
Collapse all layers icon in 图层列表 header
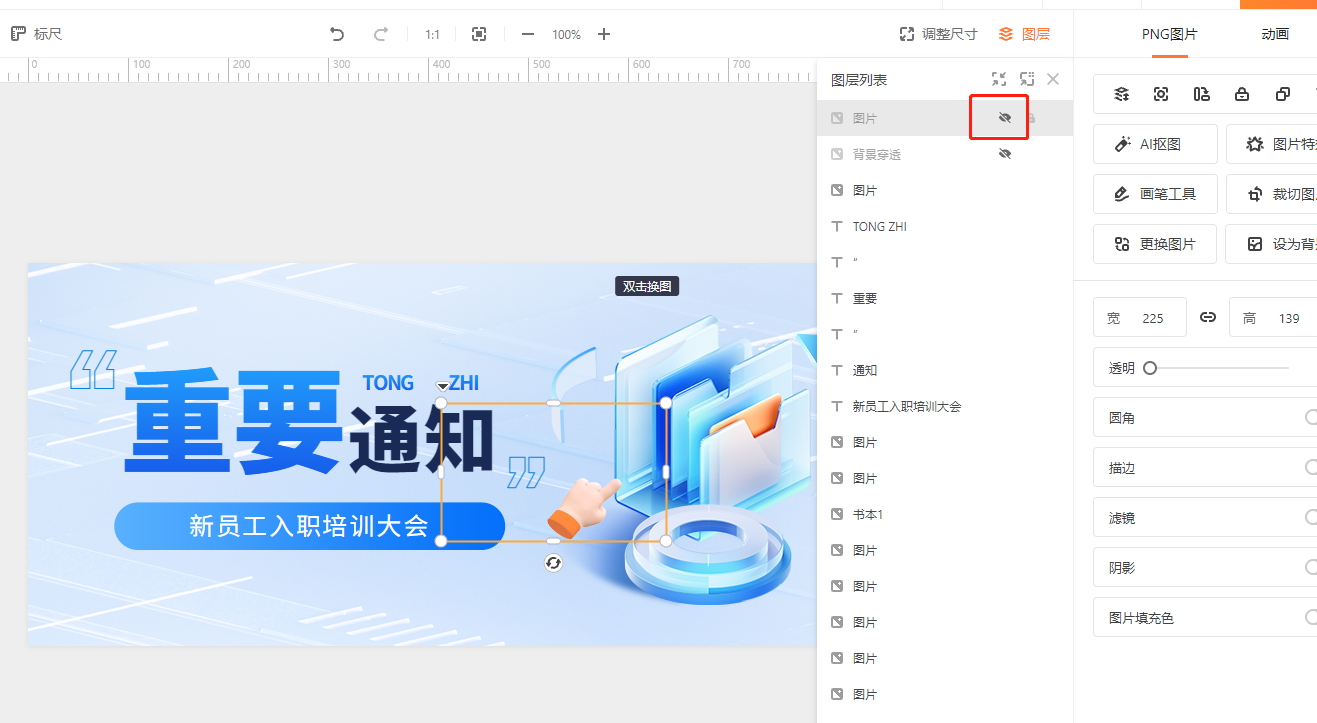pyautogui.click(x=999, y=79)
